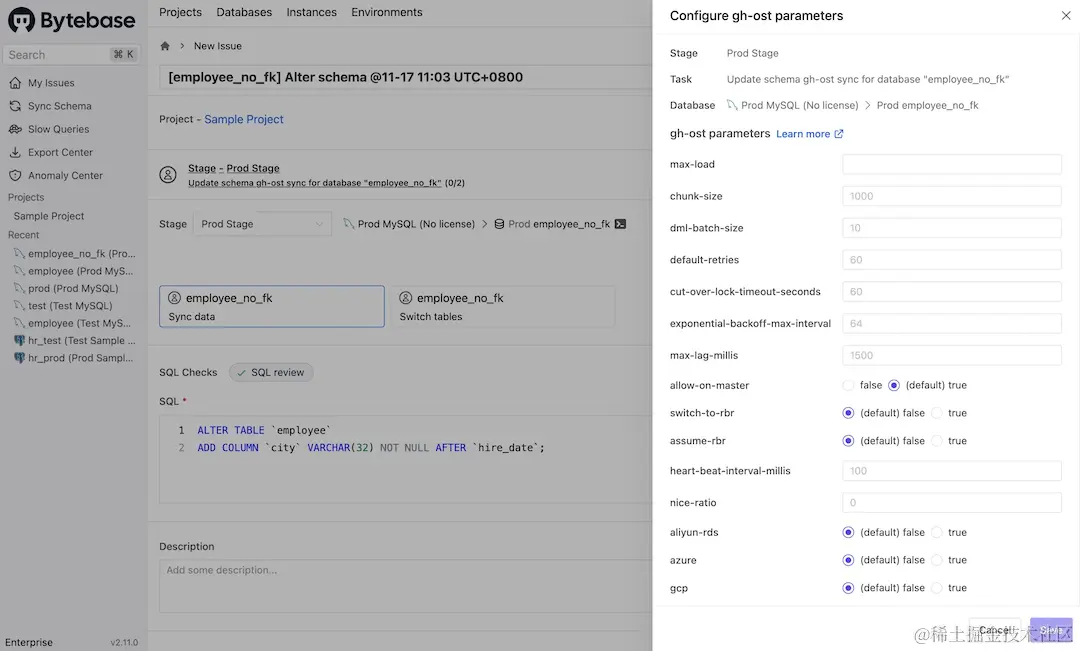Click status icon on Switch tables task card
1080x651 pixels.
click(406, 298)
